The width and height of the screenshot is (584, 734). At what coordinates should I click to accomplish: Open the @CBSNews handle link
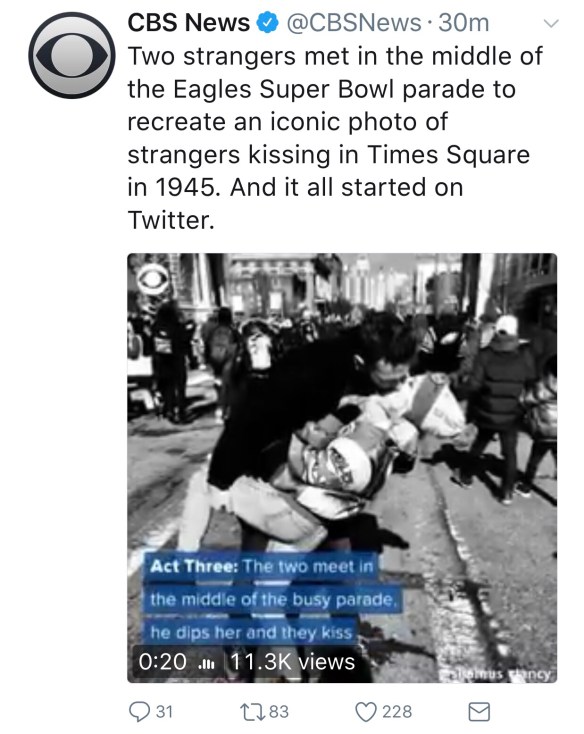(x=354, y=23)
